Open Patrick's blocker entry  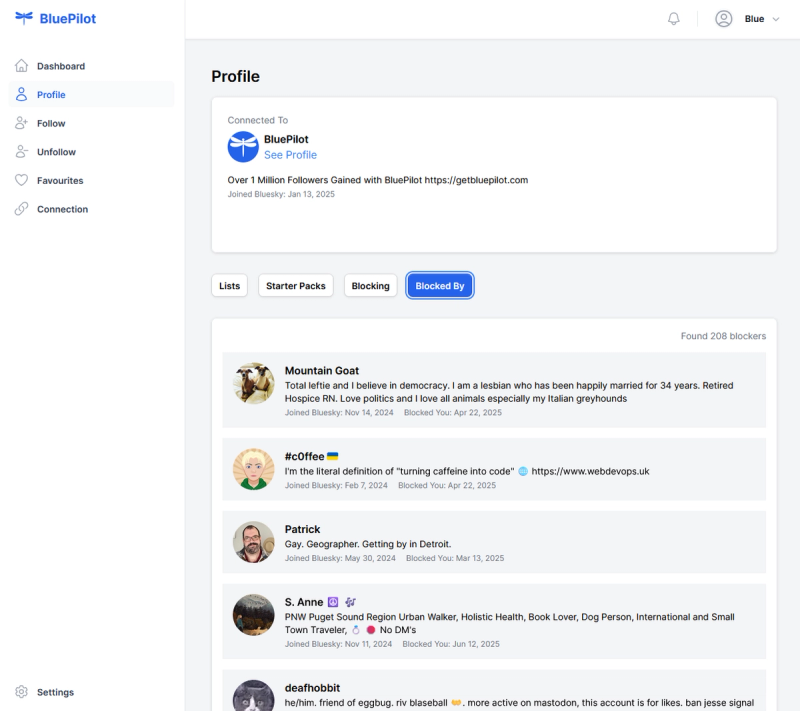click(494, 542)
